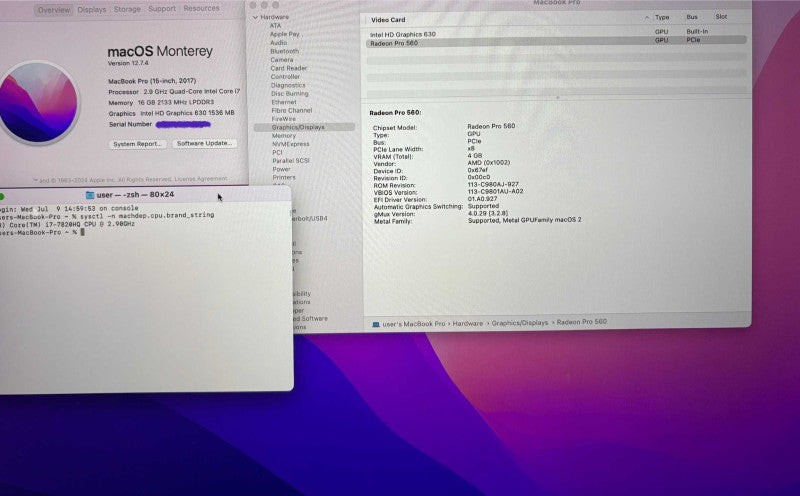Select PCI in hardware list
Viewport: 800px width, 496px height.
277,153
